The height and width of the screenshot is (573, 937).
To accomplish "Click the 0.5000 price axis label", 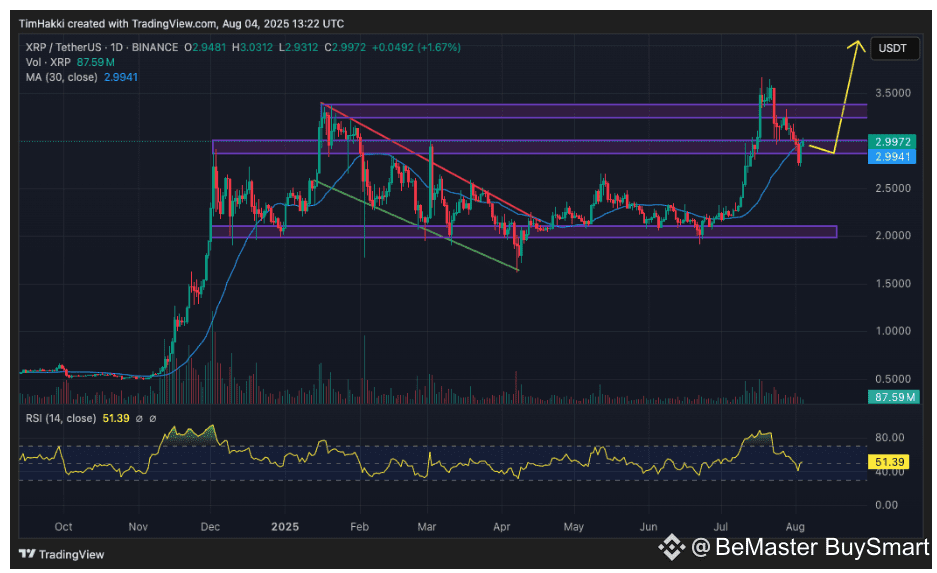I will point(893,379).
